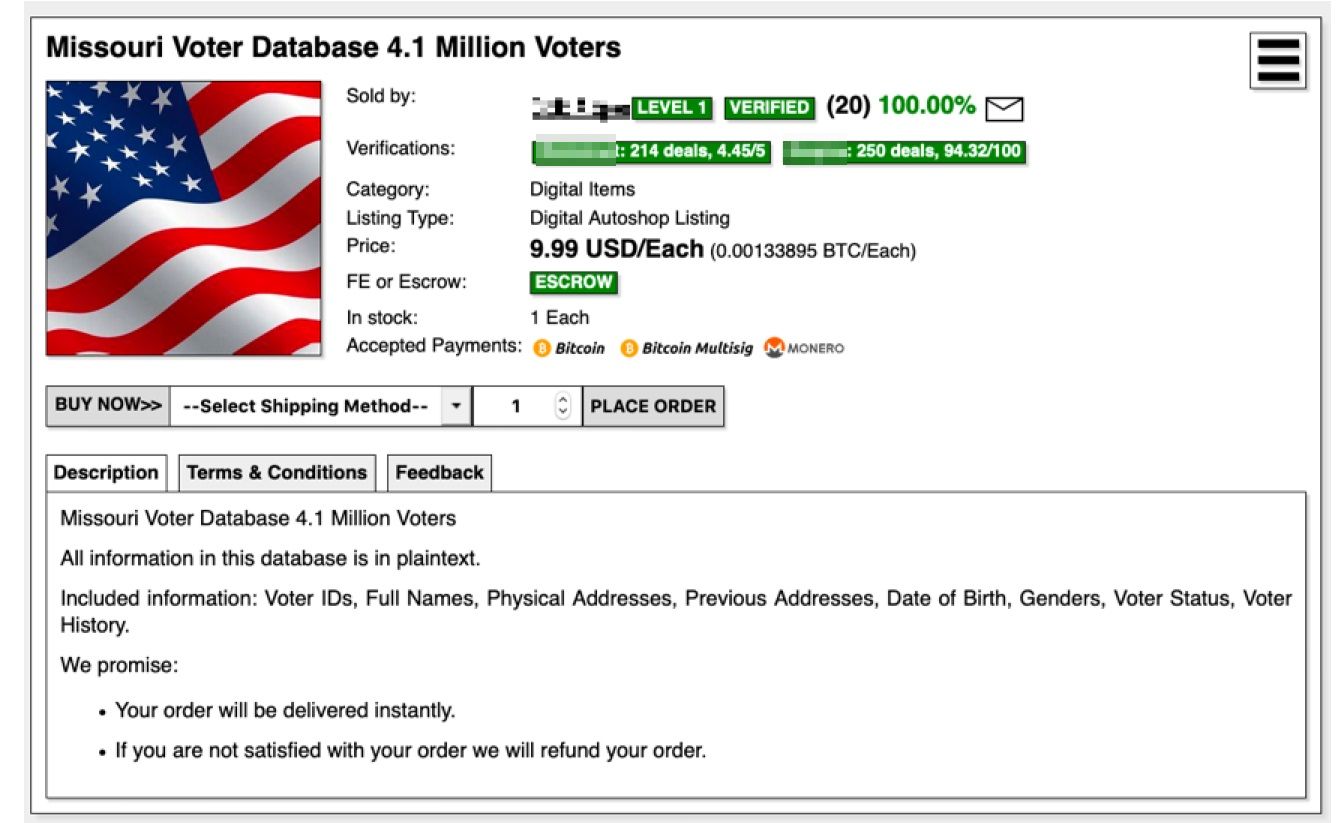Show the Feedback tab

[x=439, y=473]
